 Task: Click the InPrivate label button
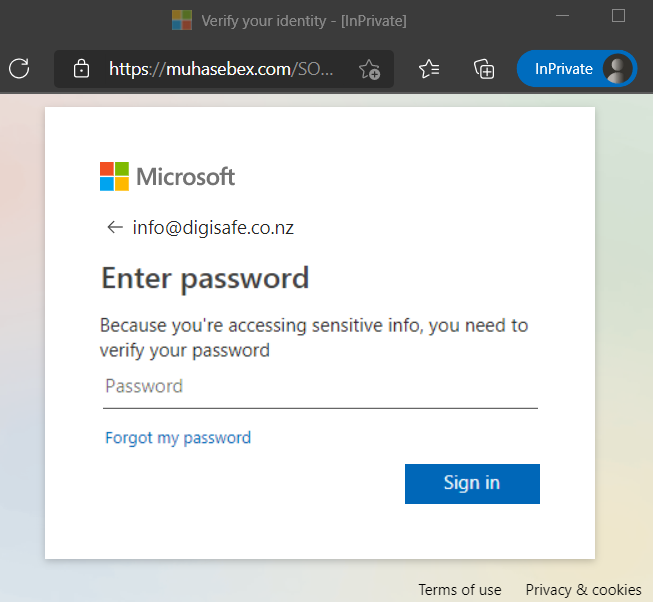point(563,69)
